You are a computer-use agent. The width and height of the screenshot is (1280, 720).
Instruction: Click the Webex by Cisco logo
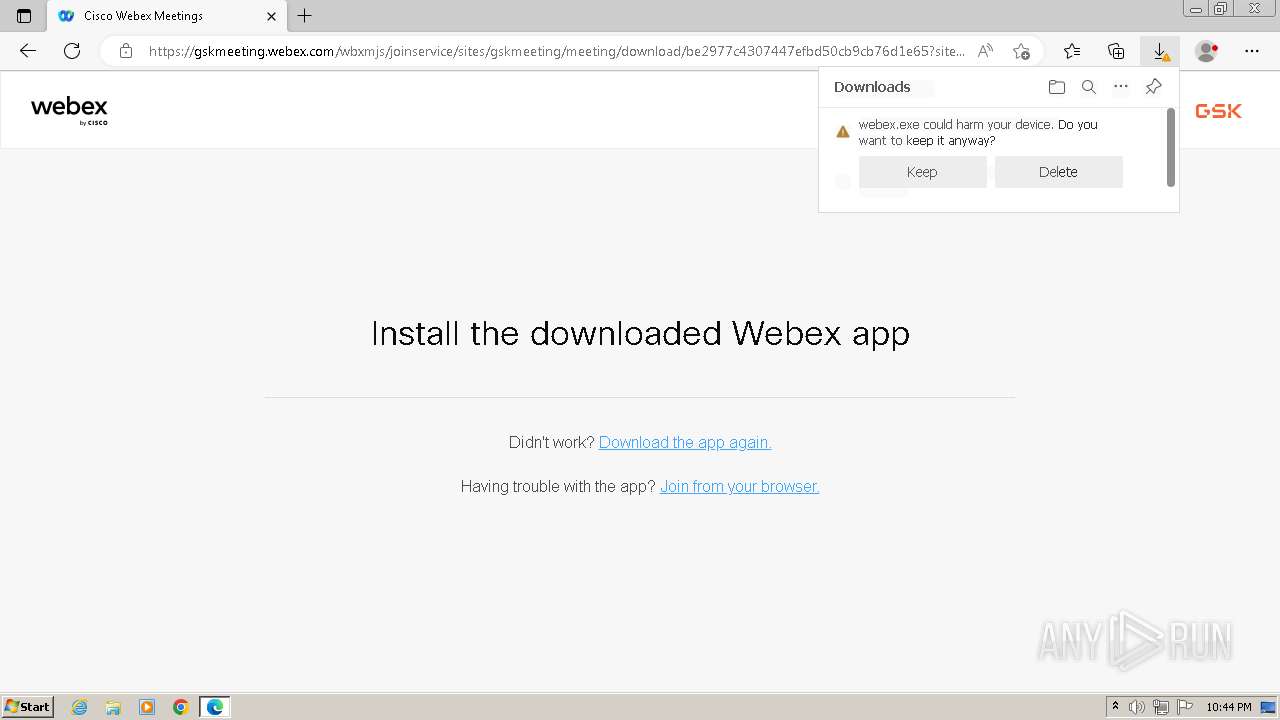69,110
